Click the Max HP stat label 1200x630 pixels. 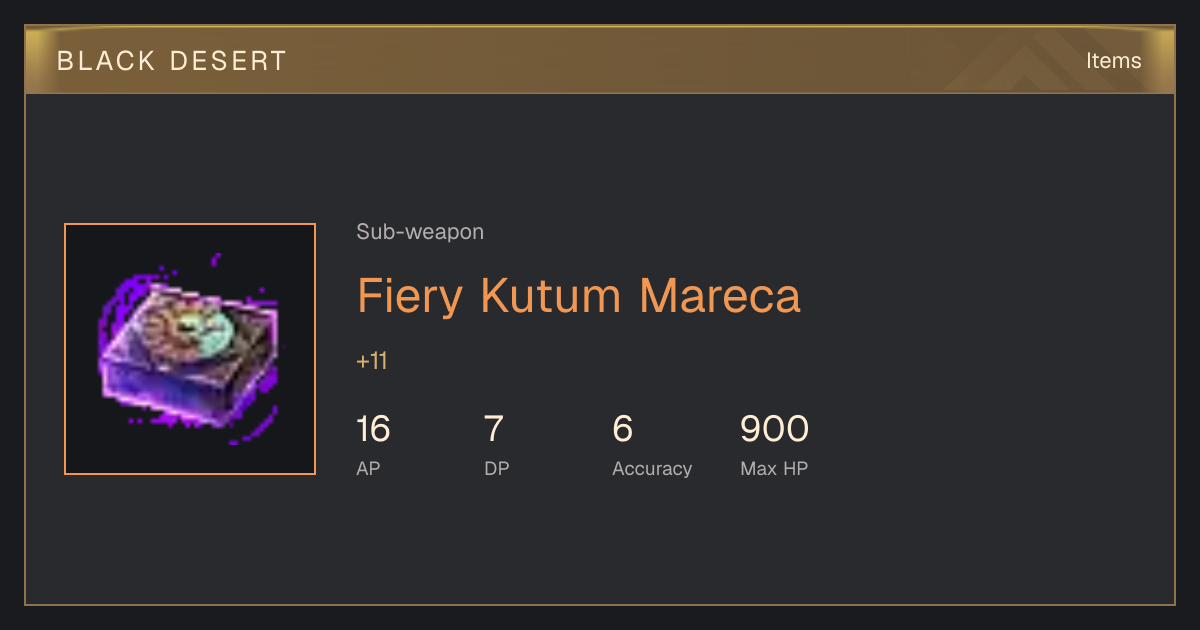774,468
